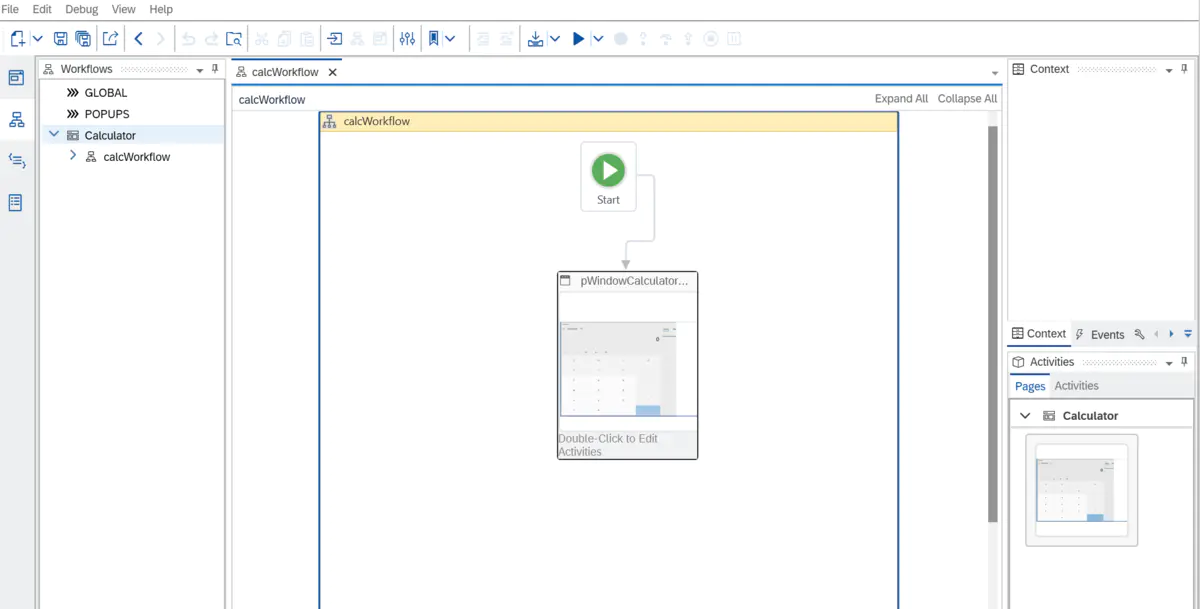
Task: Select Calculator in the Workflows tree
Action: 110,135
